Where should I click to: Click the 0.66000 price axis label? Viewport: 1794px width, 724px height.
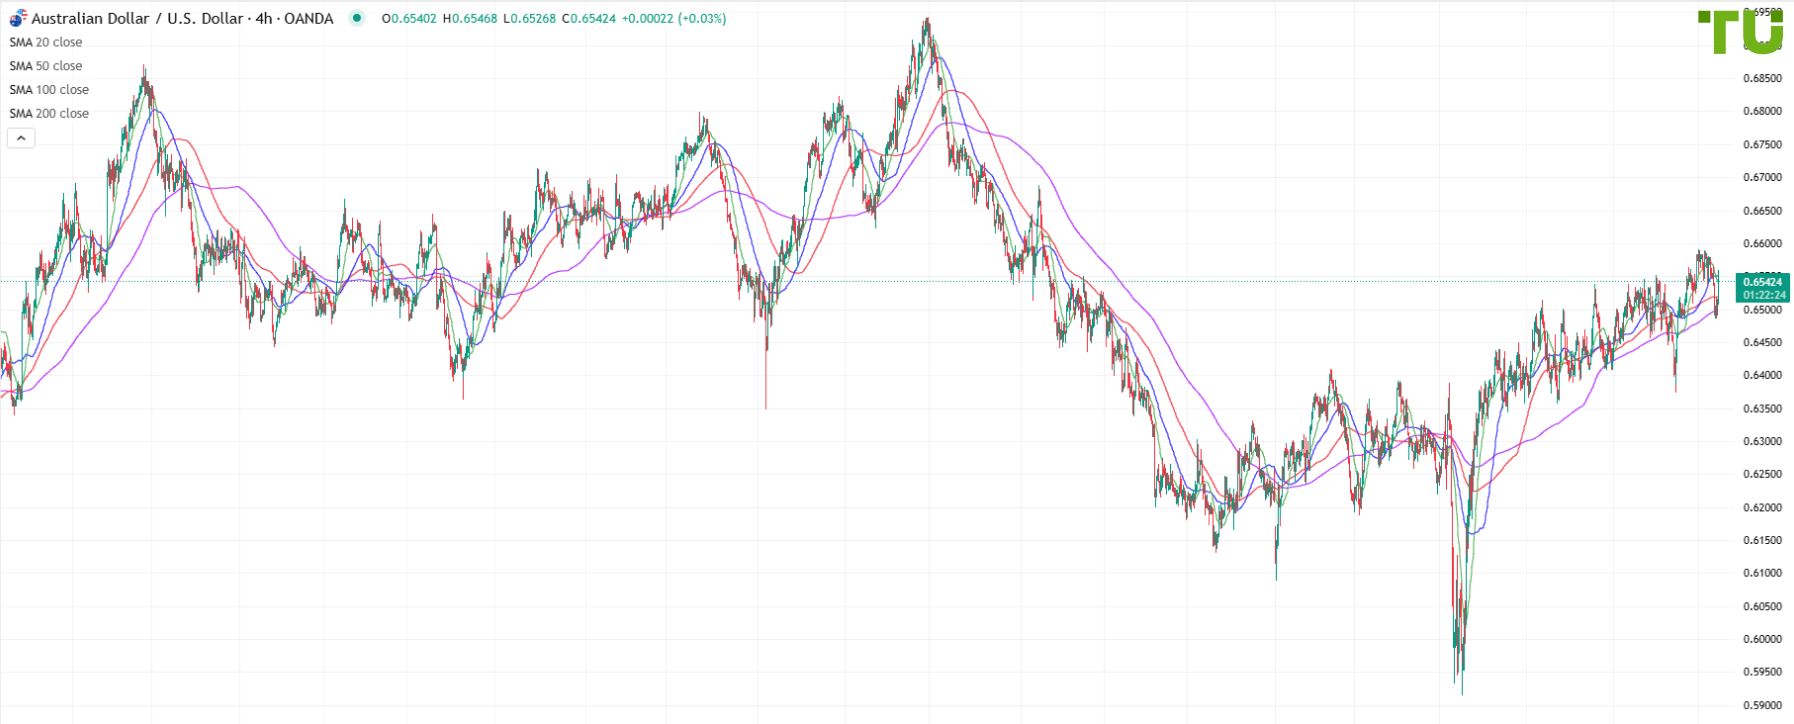1763,243
